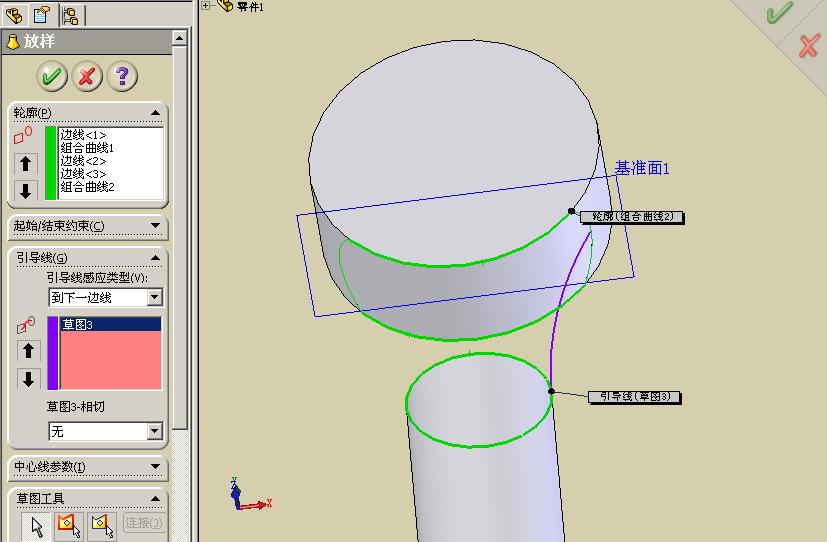Click the 连接(J) button
Image resolution: width=827 pixels, height=542 pixels.
(x=144, y=523)
